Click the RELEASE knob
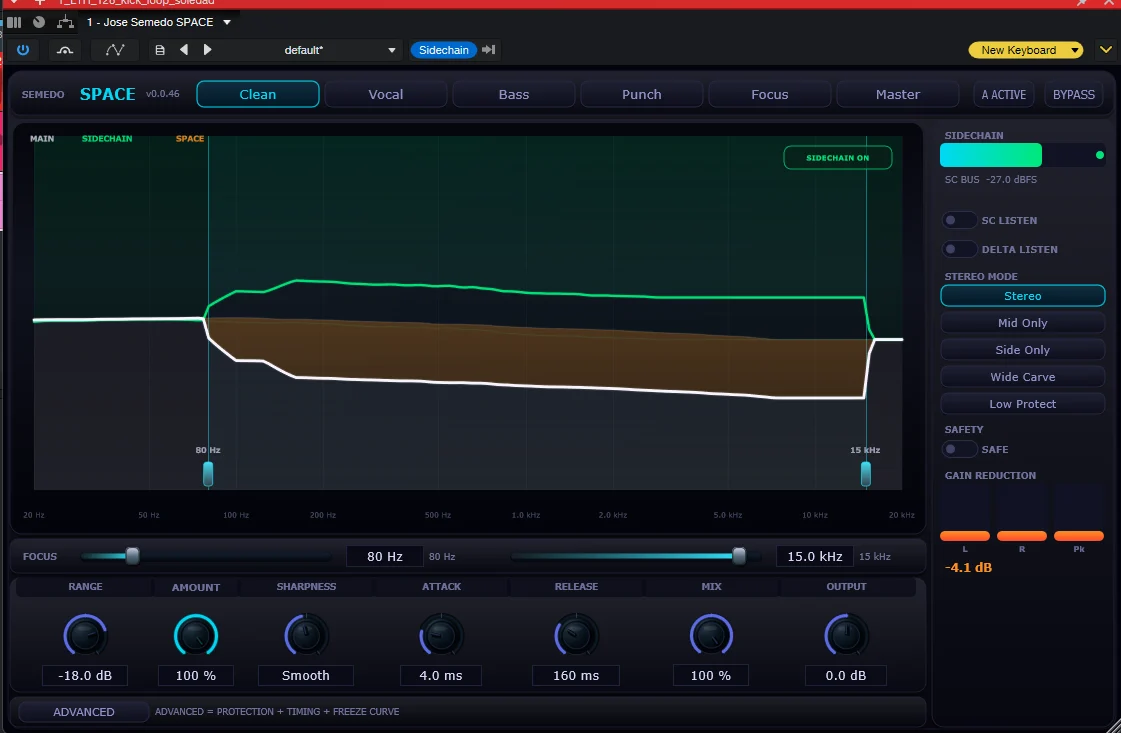This screenshot has width=1121, height=733. point(576,635)
